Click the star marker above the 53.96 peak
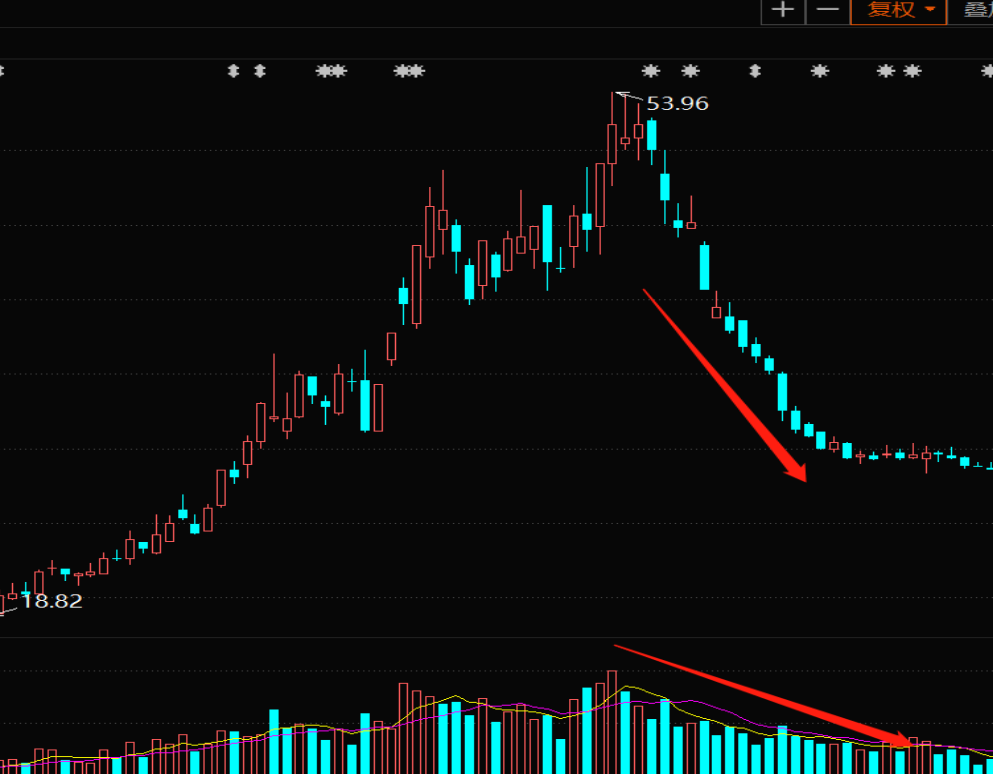Screen dimensions: 993x774 pos(651,71)
